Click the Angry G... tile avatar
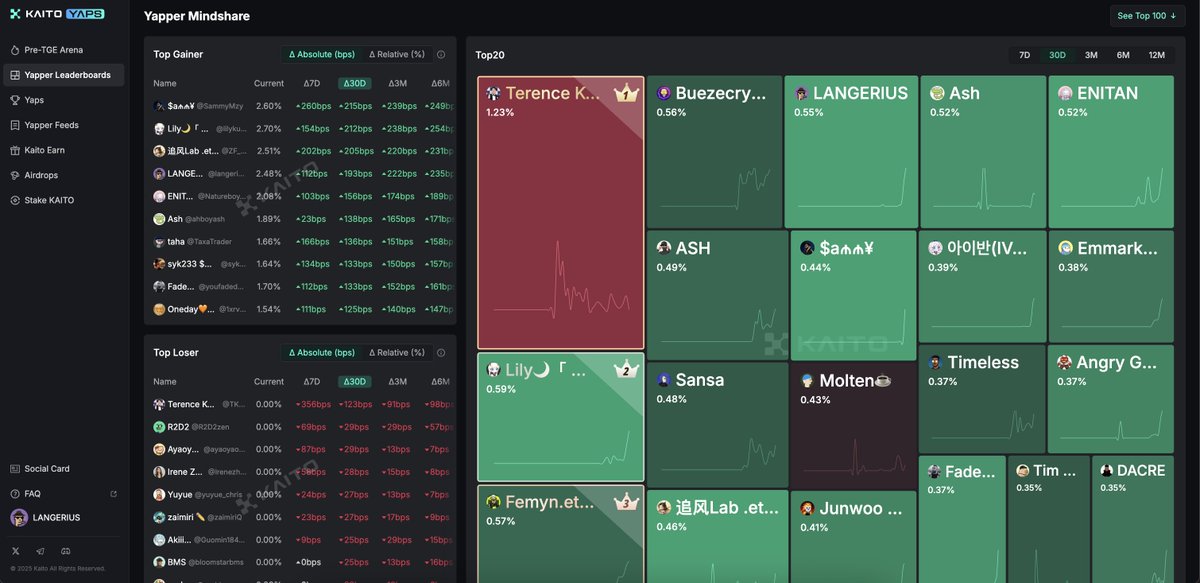 1064,362
